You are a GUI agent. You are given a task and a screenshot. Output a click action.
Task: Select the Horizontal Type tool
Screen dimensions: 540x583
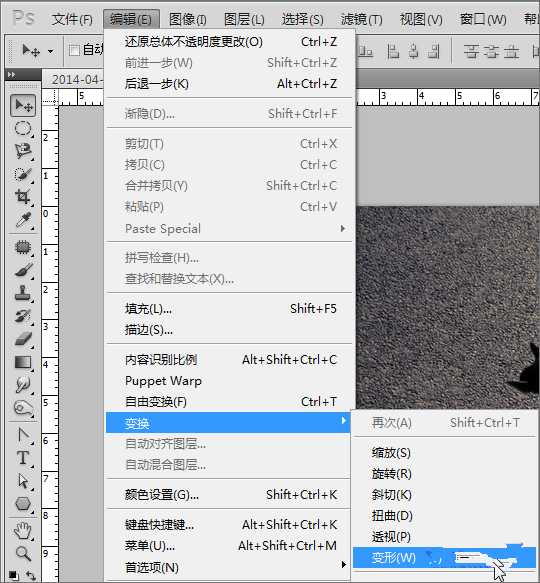(23, 458)
